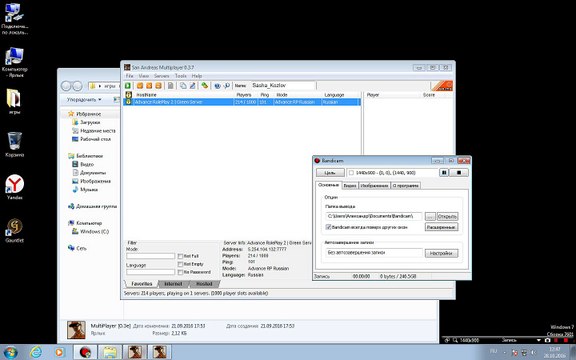Image resolution: width=576 pixels, height=360 pixels.
Task: Click the lock icon of Advance RolePlay row
Action: (128, 102)
